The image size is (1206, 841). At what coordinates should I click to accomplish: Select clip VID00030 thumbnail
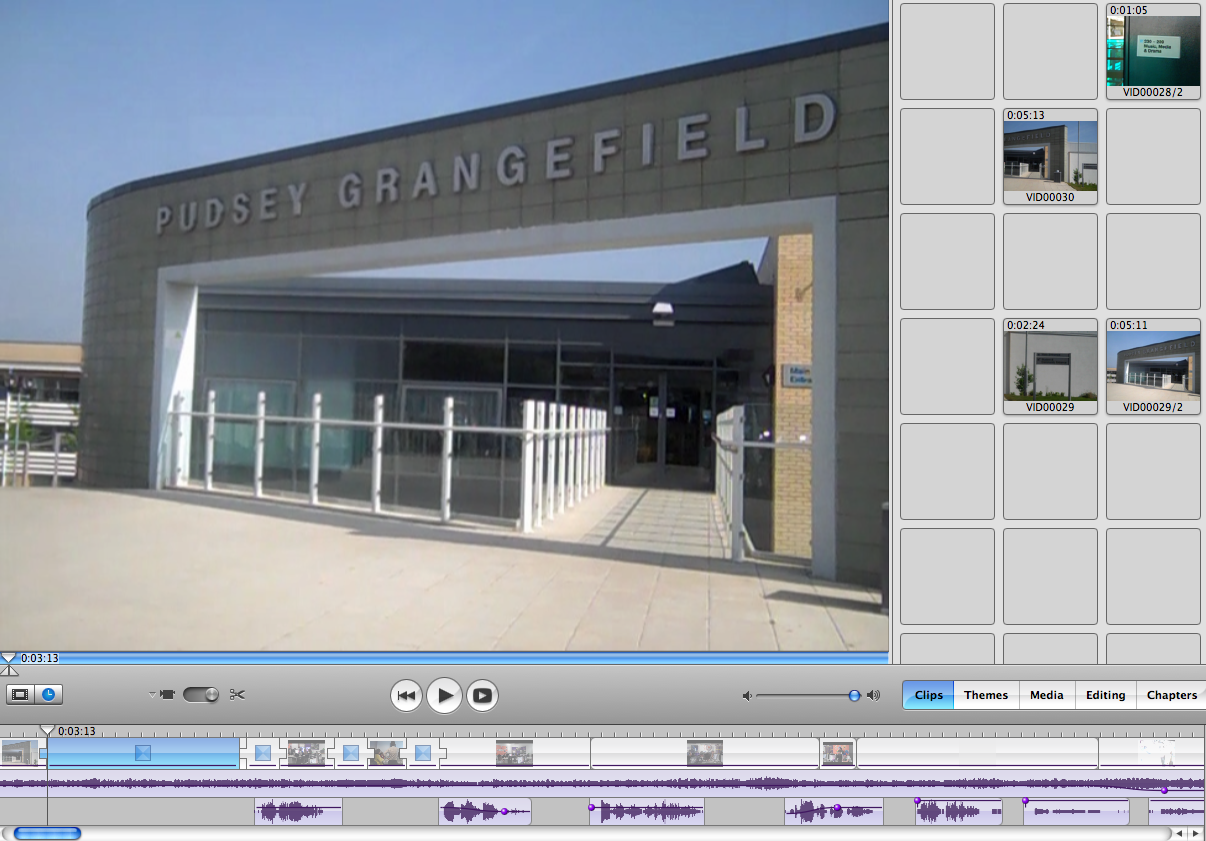point(1050,156)
